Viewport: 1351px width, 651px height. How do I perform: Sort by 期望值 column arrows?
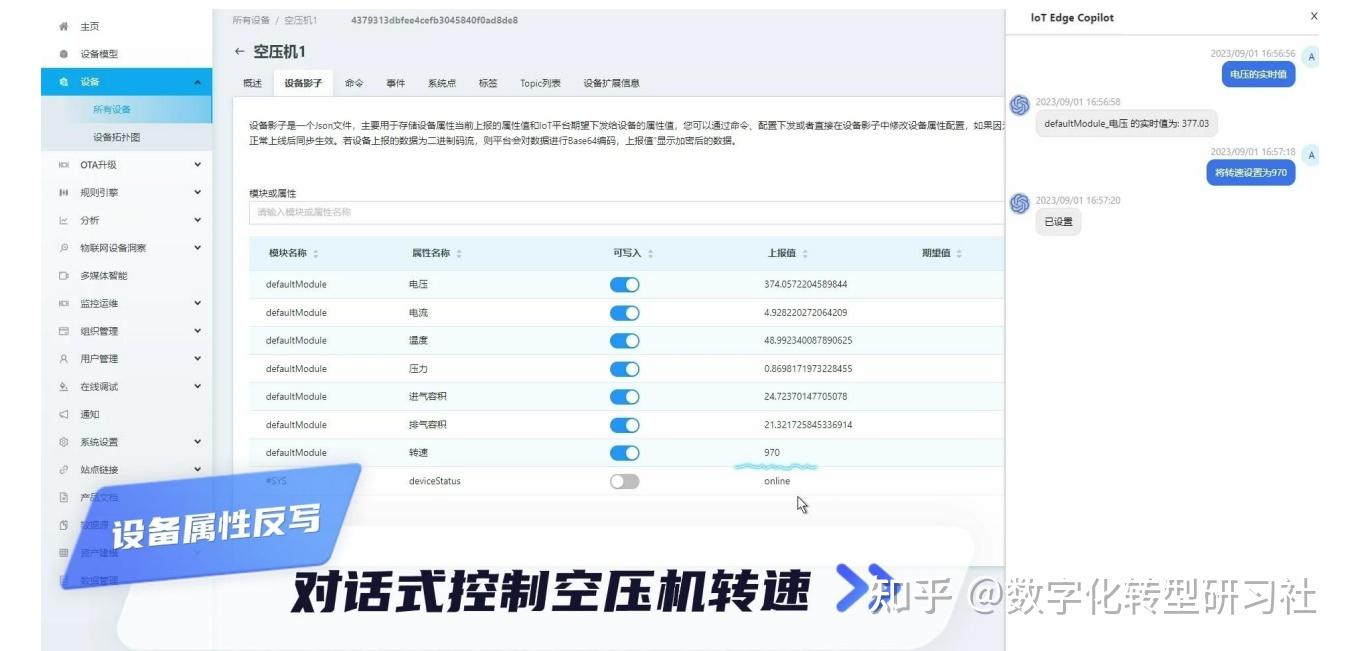pos(959,254)
